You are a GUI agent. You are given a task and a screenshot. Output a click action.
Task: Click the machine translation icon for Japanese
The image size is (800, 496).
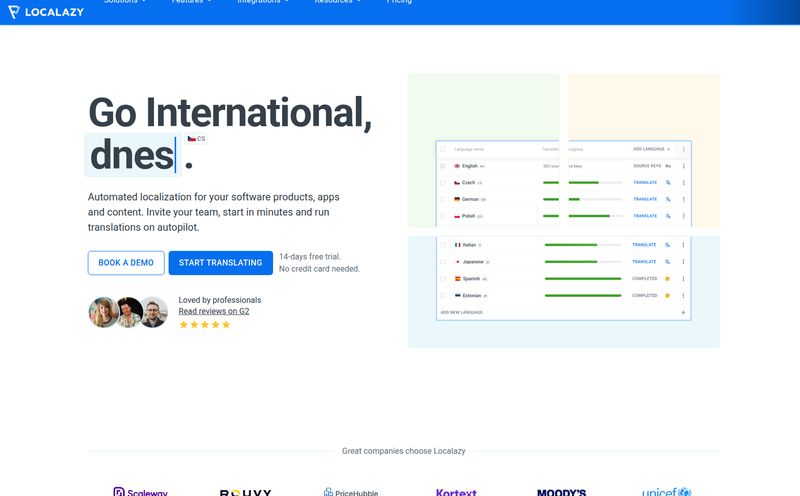(x=667, y=262)
